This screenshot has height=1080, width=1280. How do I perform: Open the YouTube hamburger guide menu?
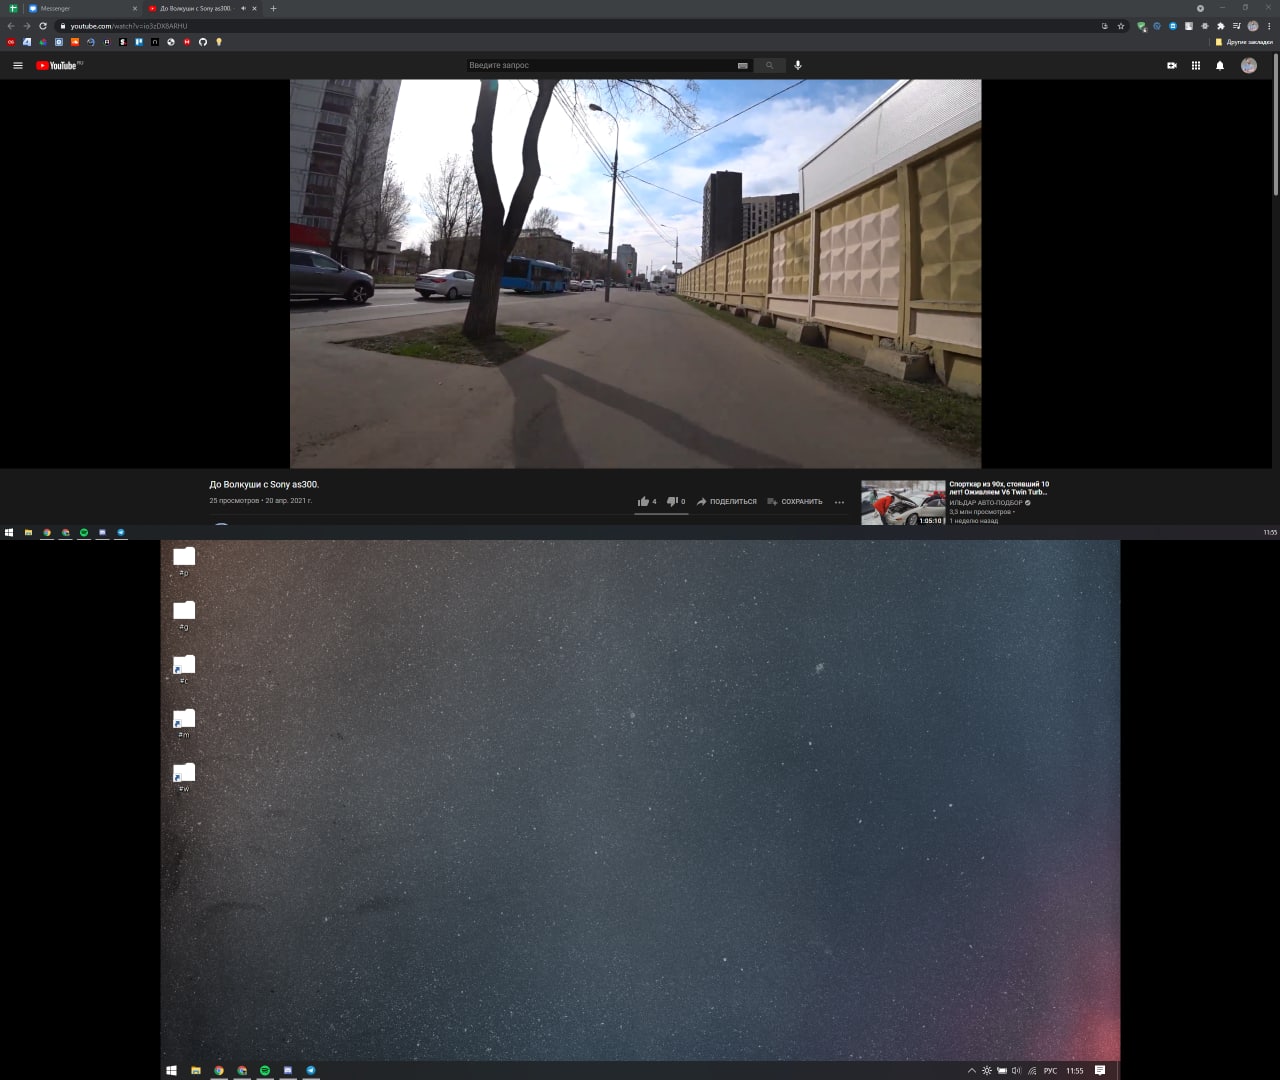(x=17, y=65)
